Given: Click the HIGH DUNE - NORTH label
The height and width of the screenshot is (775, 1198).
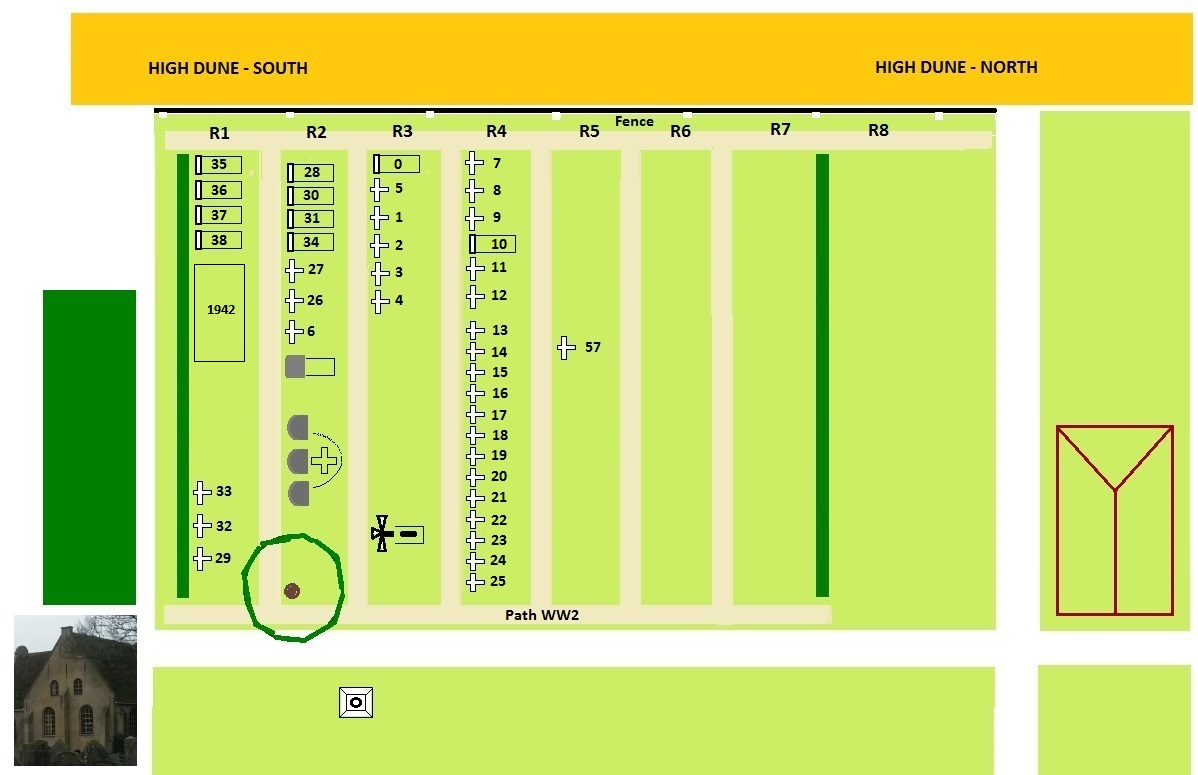Looking at the screenshot, I should point(955,68).
